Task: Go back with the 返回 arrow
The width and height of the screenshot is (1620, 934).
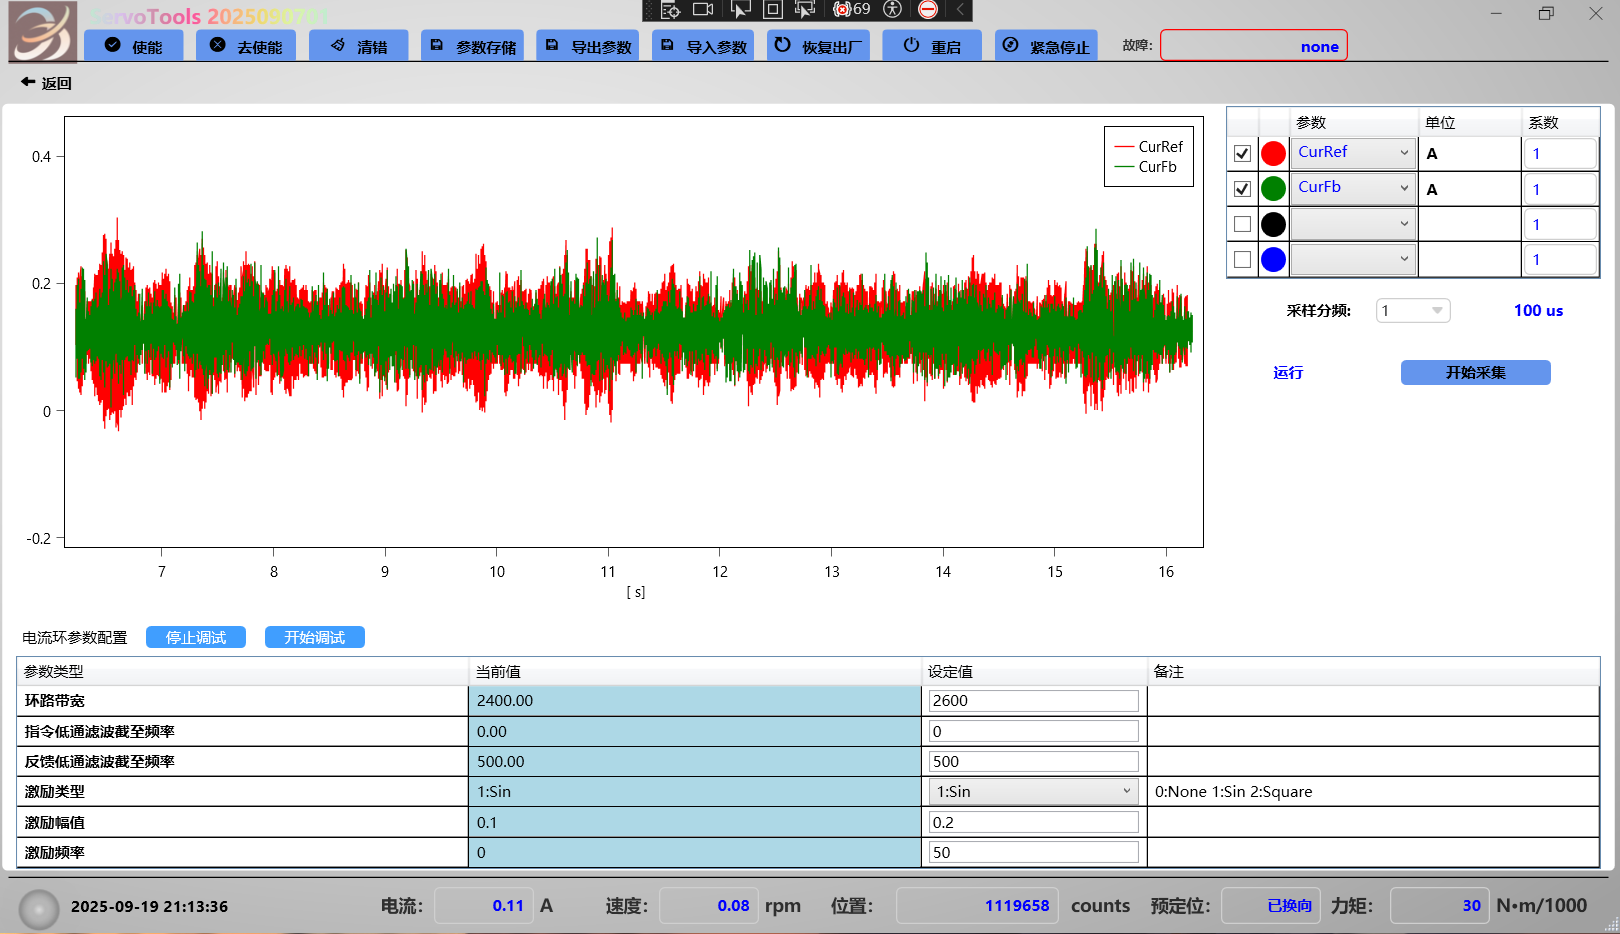Action: [x=46, y=83]
